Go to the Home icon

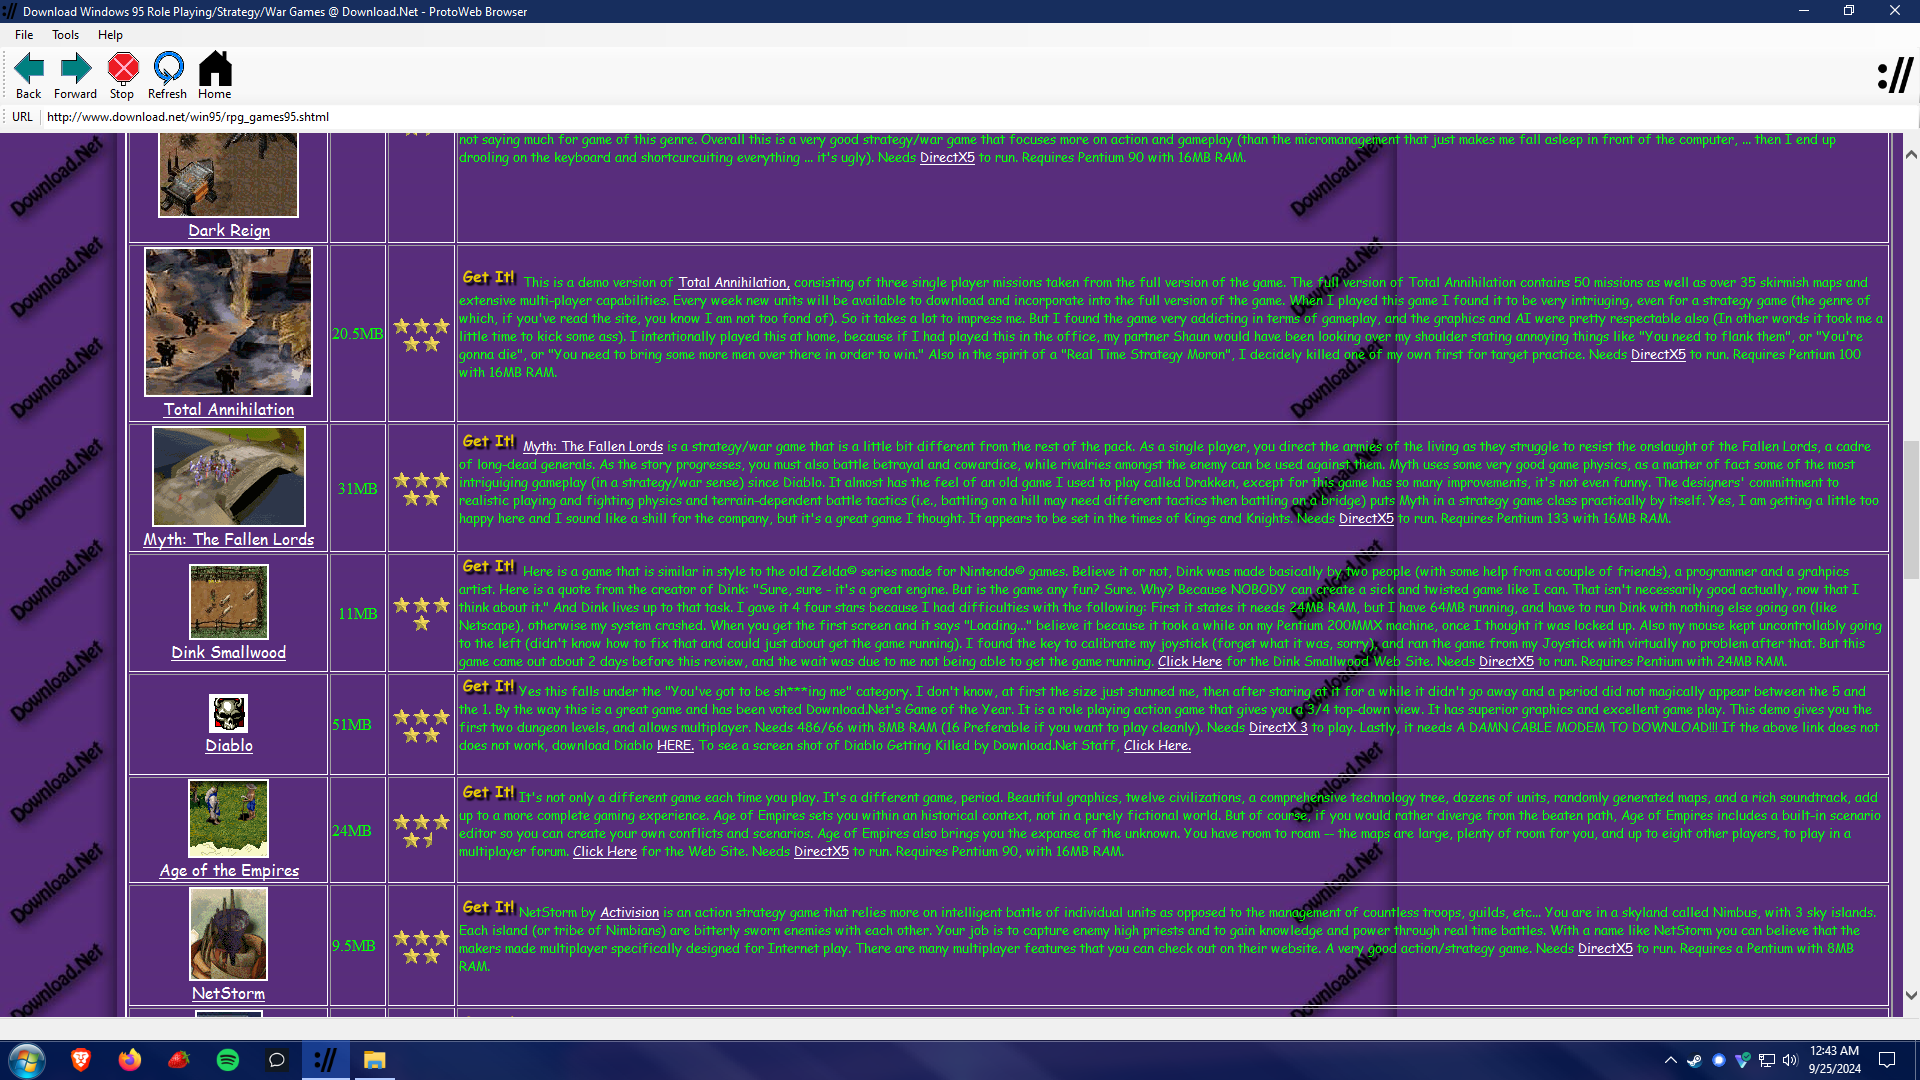point(214,69)
